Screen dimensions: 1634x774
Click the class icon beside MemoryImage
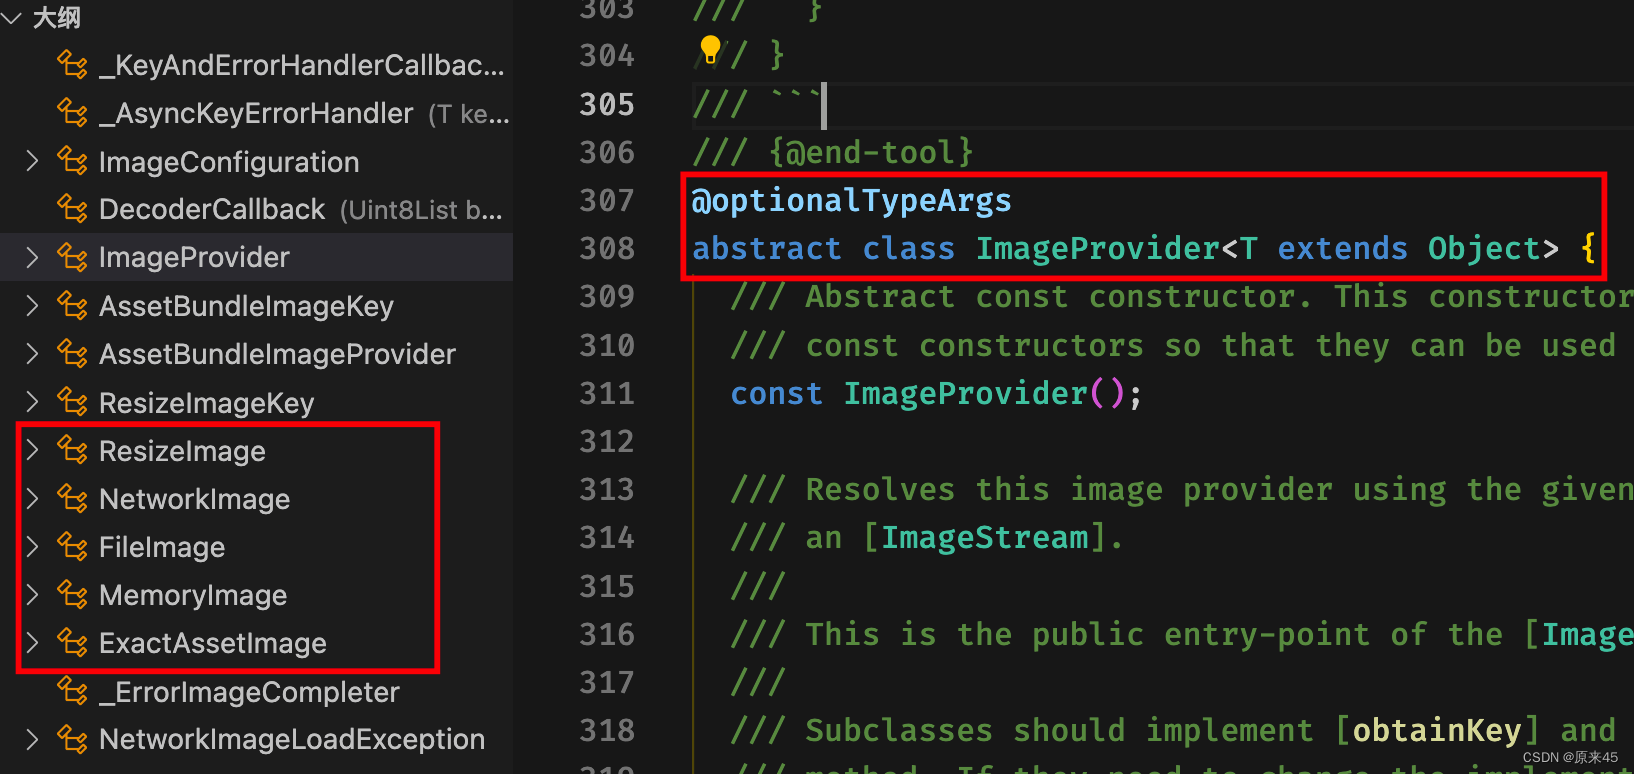(72, 594)
